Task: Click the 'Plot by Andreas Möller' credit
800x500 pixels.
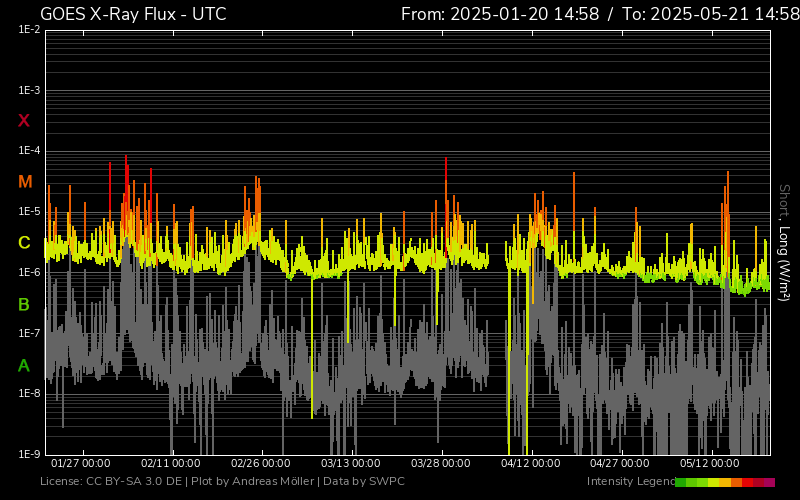Action: (253, 481)
